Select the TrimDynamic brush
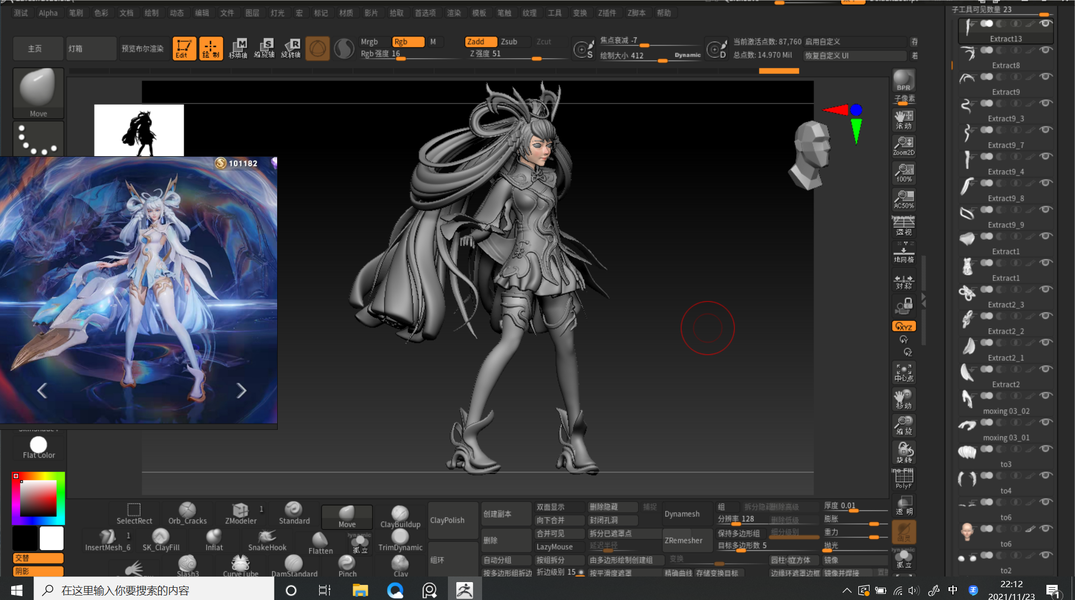This screenshot has width=1075, height=600. pyautogui.click(x=400, y=540)
